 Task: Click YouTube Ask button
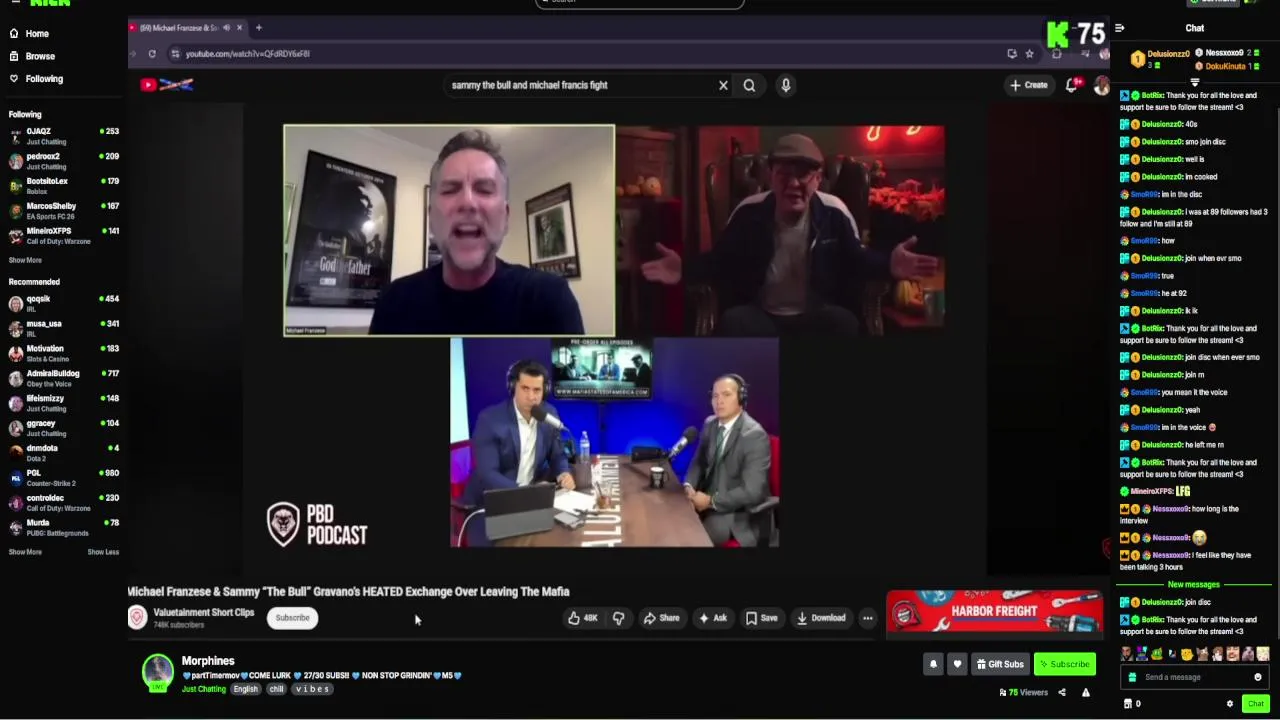713,618
